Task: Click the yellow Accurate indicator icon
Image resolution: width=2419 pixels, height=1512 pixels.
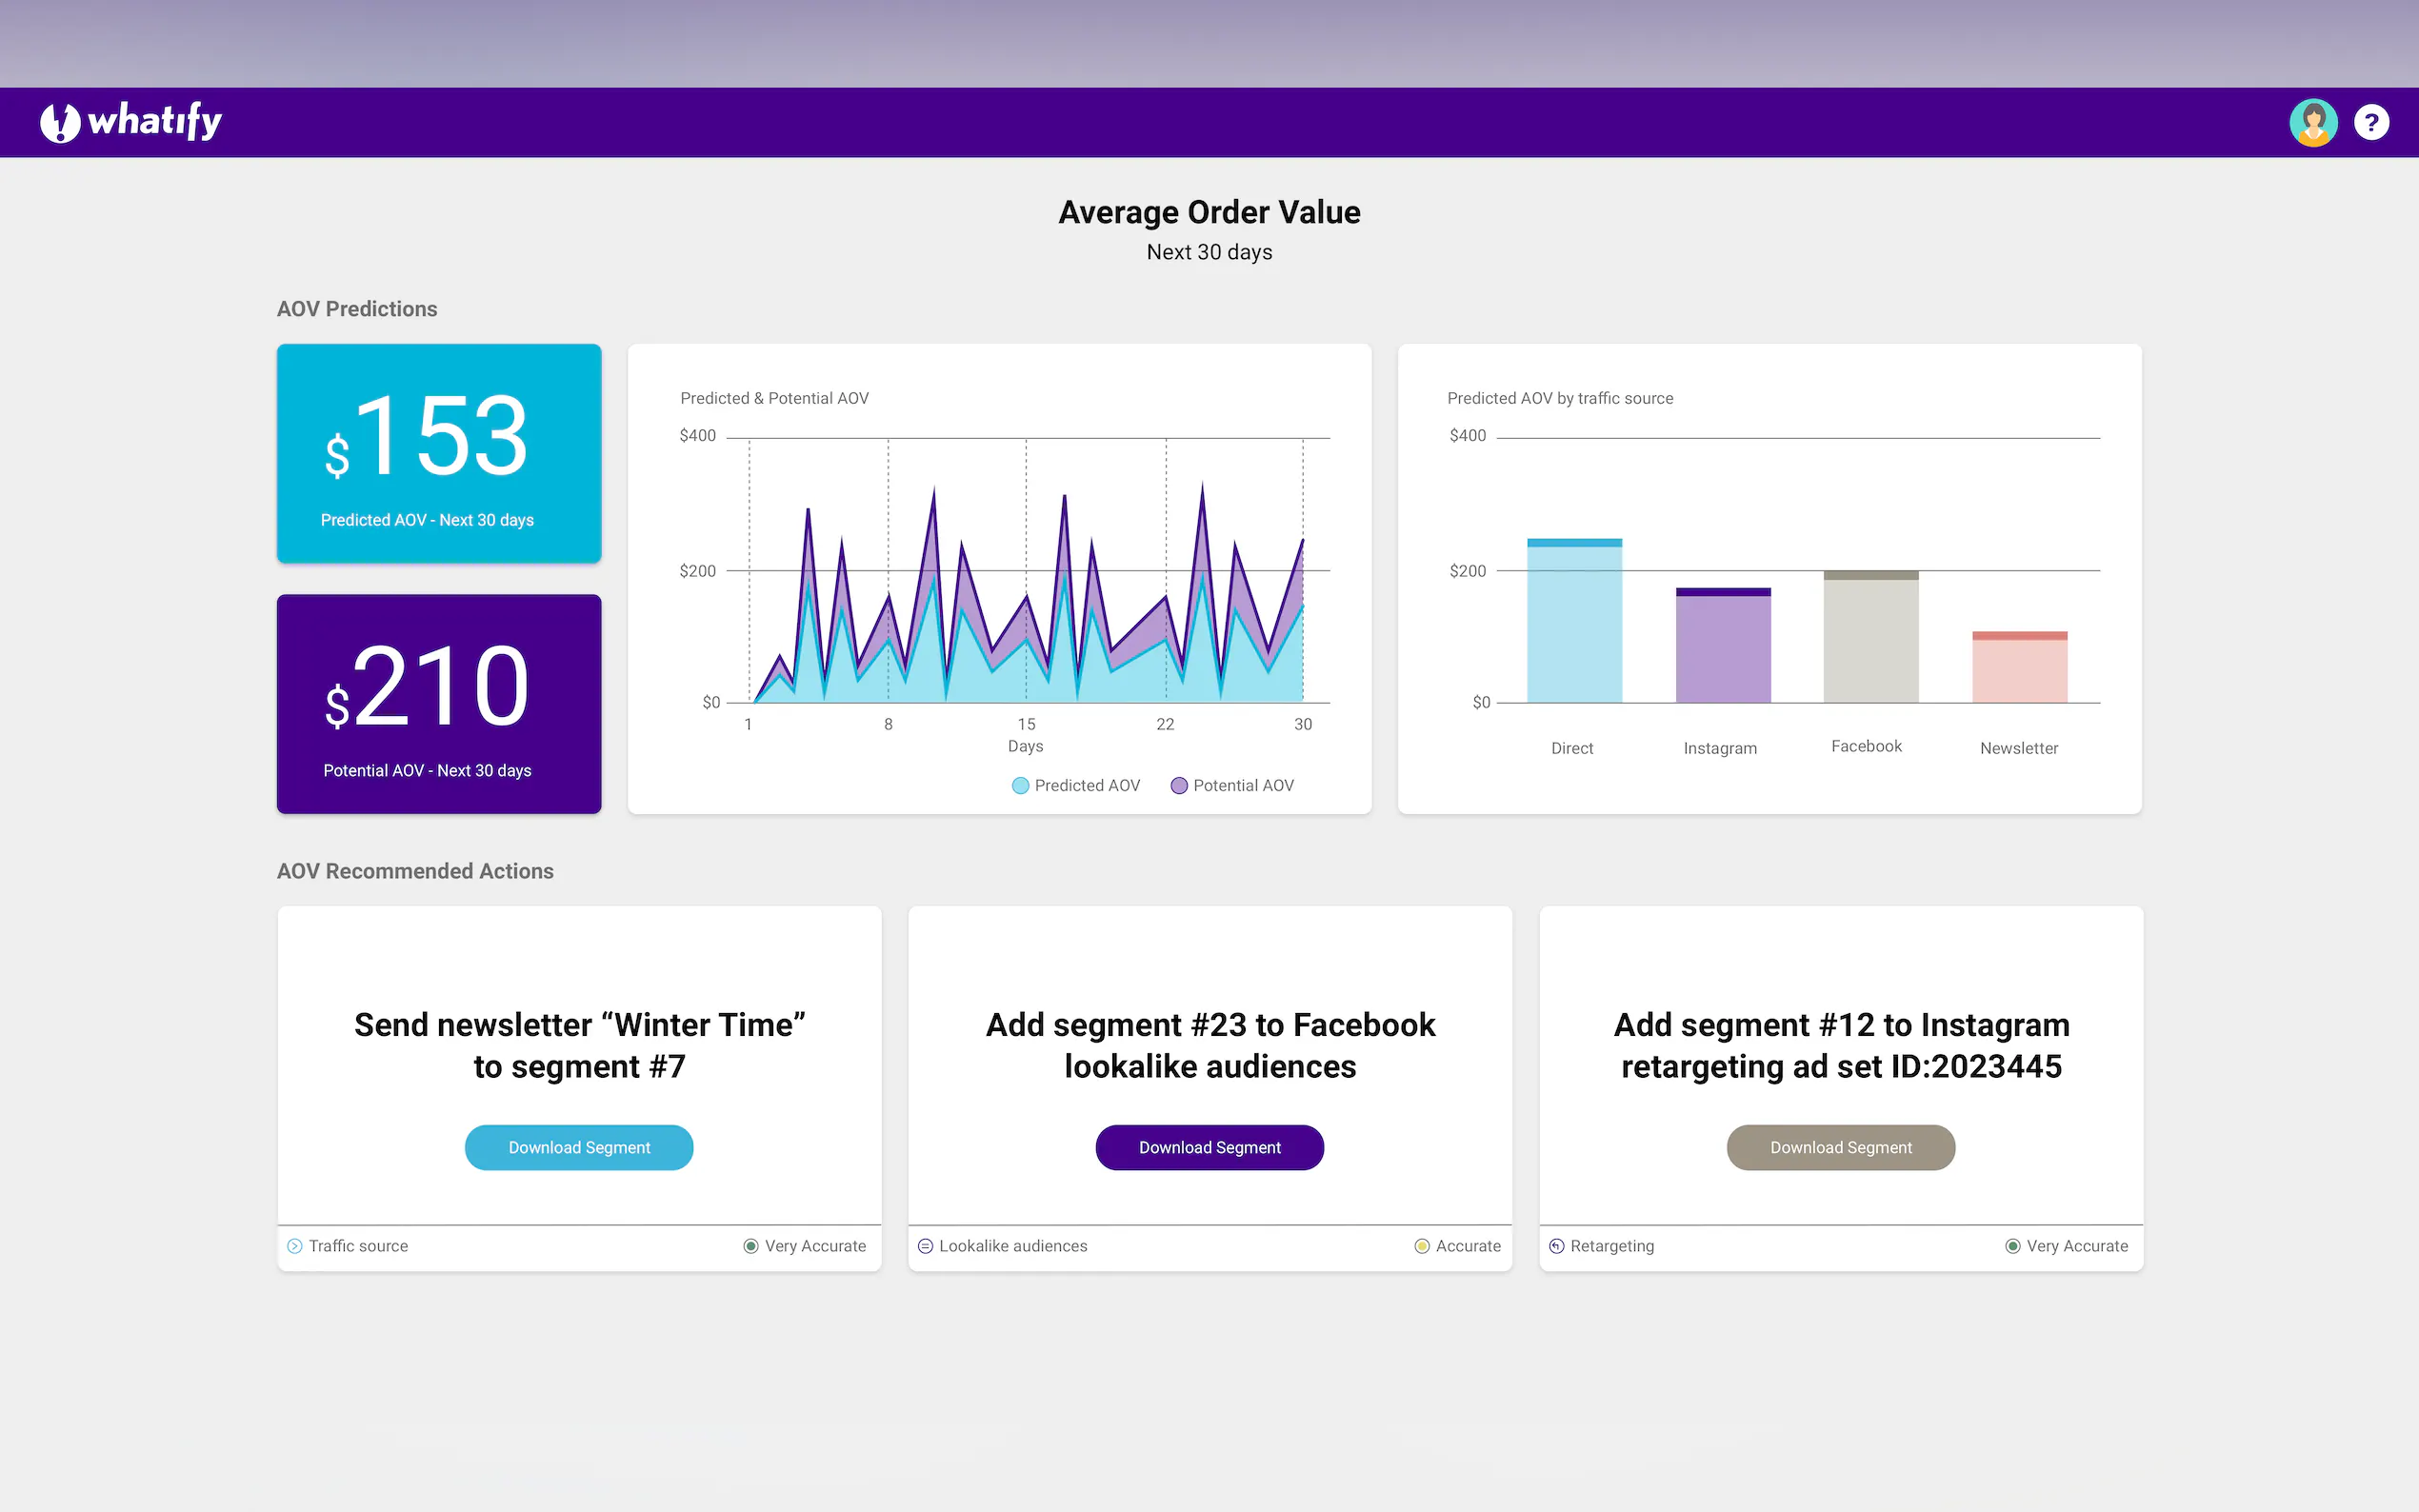Action: [1421, 1246]
